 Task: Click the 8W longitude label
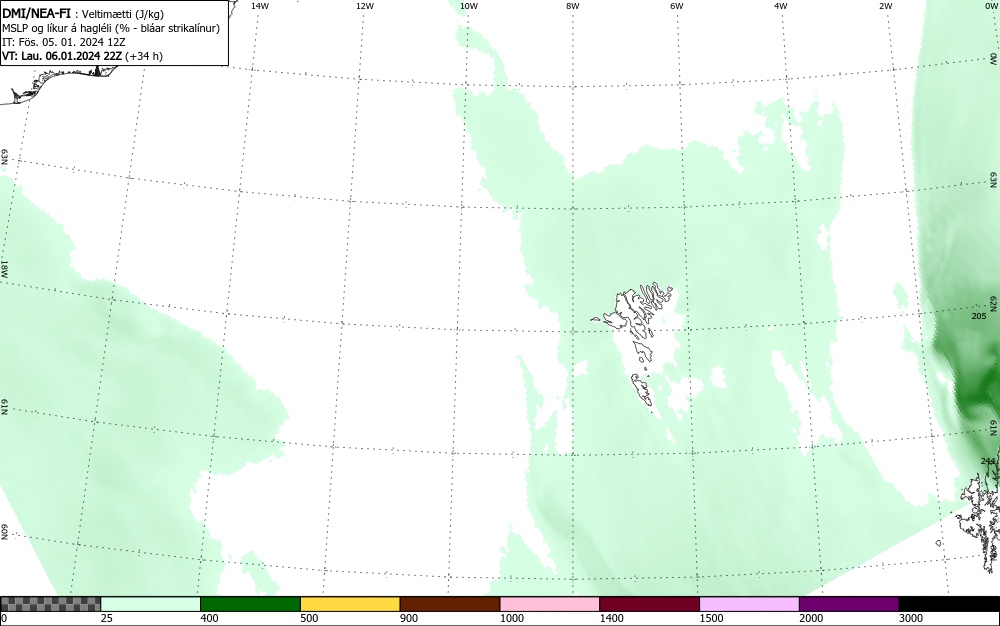tap(573, 6)
